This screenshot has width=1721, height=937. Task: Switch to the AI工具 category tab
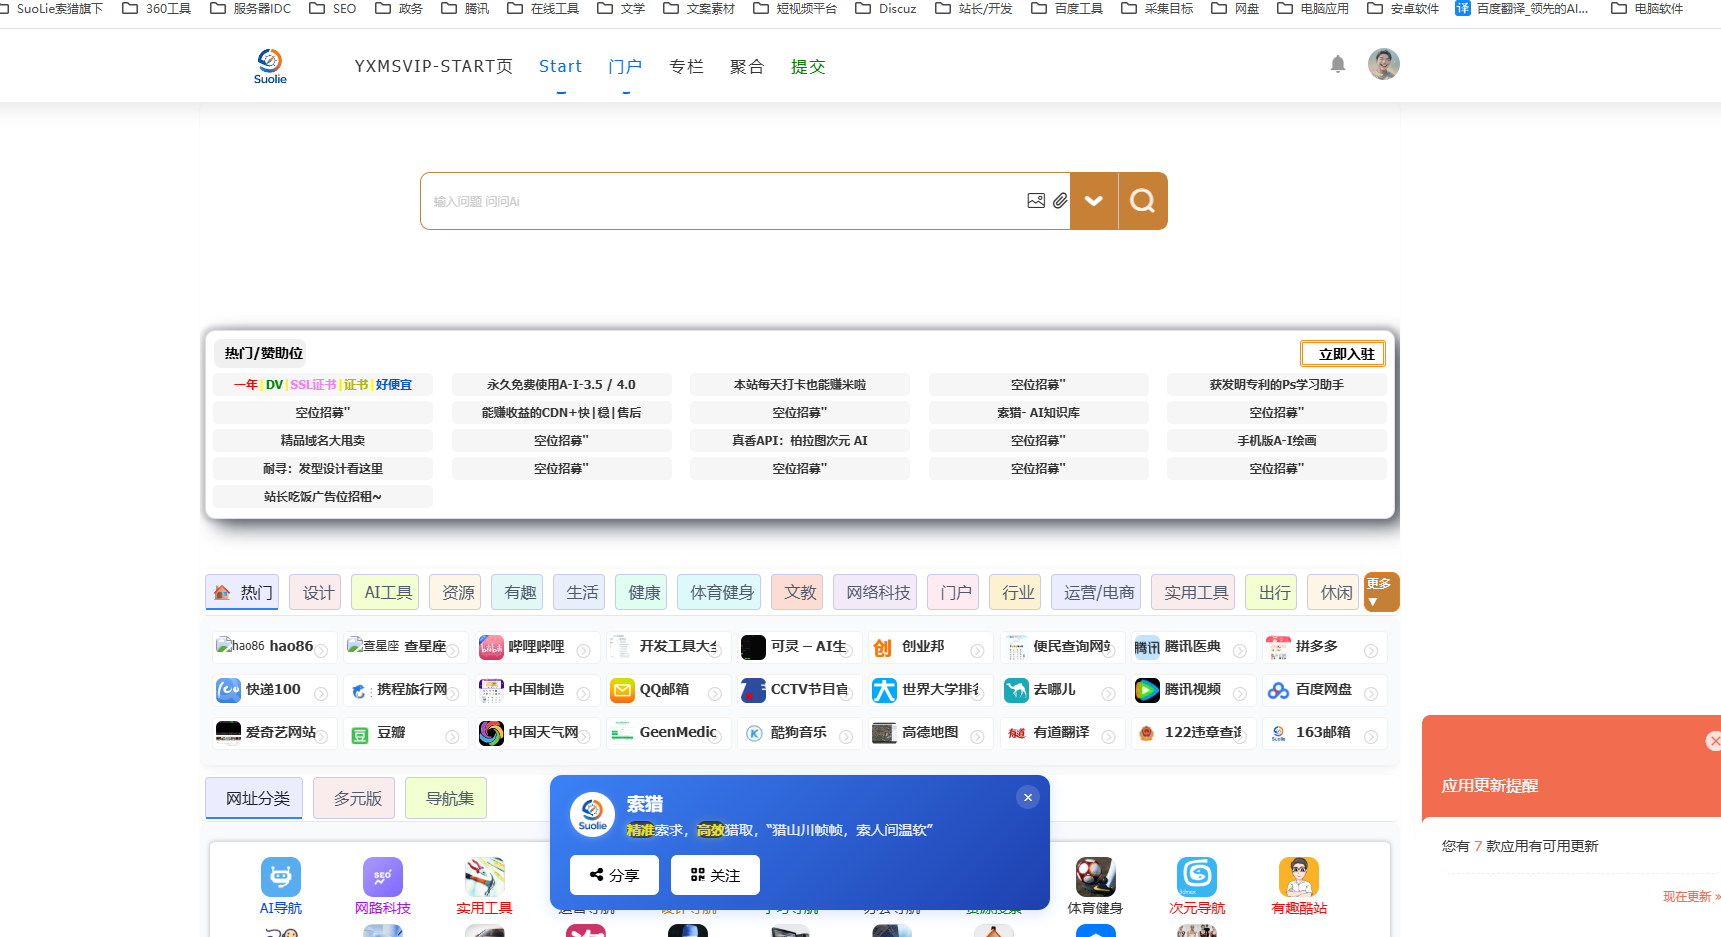pos(385,593)
